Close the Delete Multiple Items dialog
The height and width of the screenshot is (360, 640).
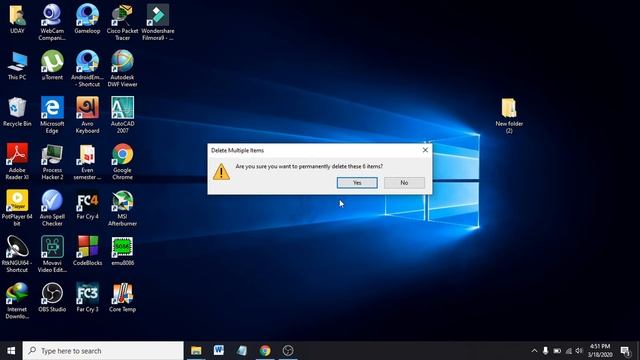click(425, 150)
